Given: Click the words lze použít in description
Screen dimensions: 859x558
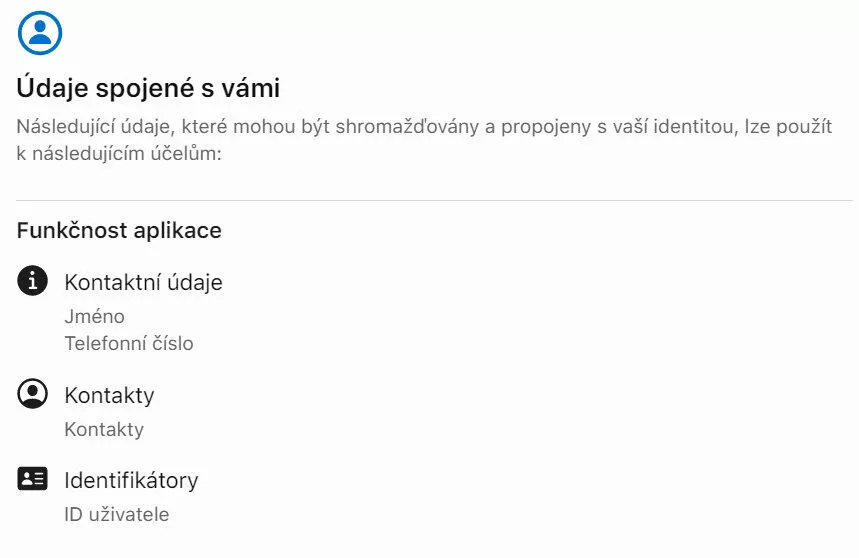Looking at the screenshot, I should coord(788,127).
